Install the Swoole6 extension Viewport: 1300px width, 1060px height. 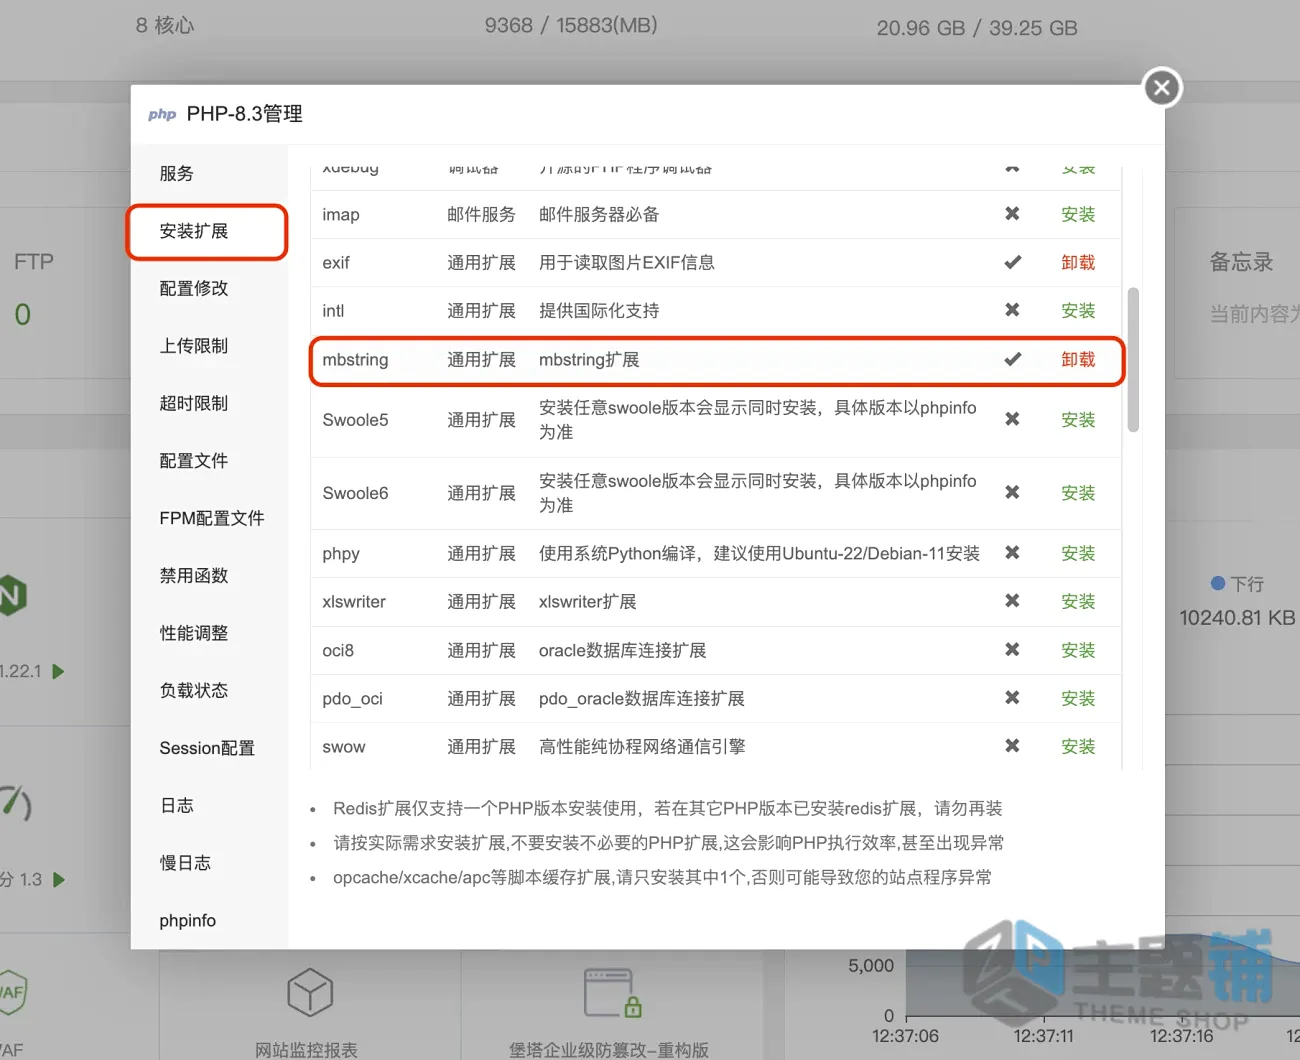(x=1078, y=493)
